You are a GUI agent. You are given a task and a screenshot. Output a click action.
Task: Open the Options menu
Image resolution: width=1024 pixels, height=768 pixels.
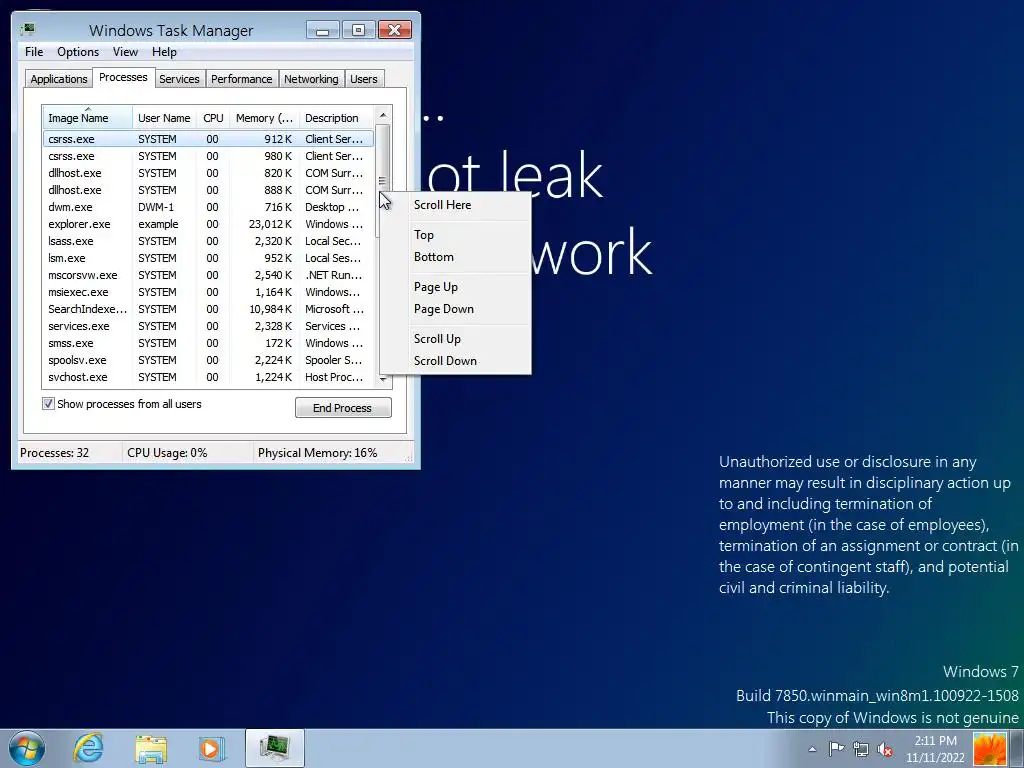[x=78, y=52]
